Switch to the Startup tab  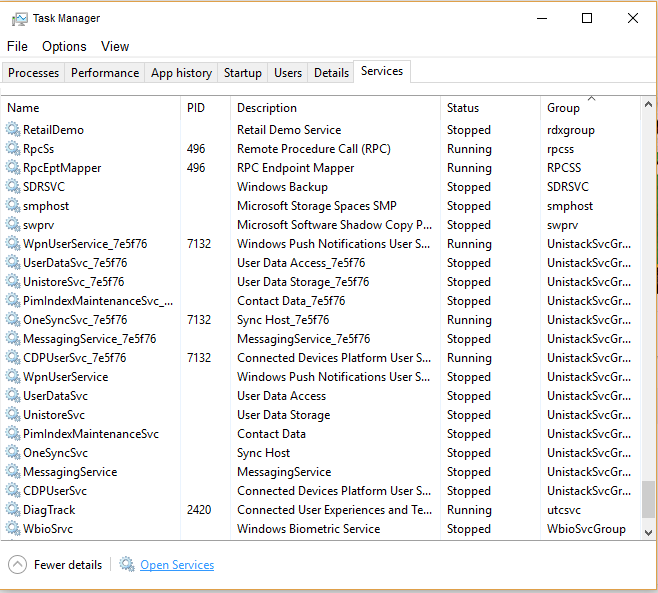(x=243, y=73)
